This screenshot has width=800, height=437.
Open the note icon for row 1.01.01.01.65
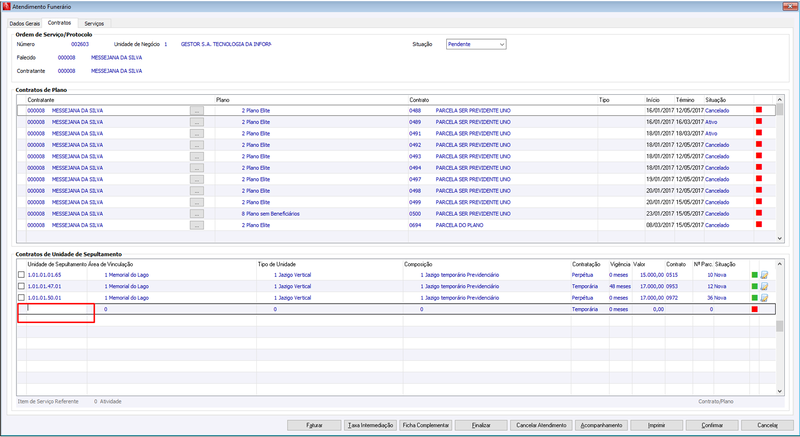[x=764, y=275]
